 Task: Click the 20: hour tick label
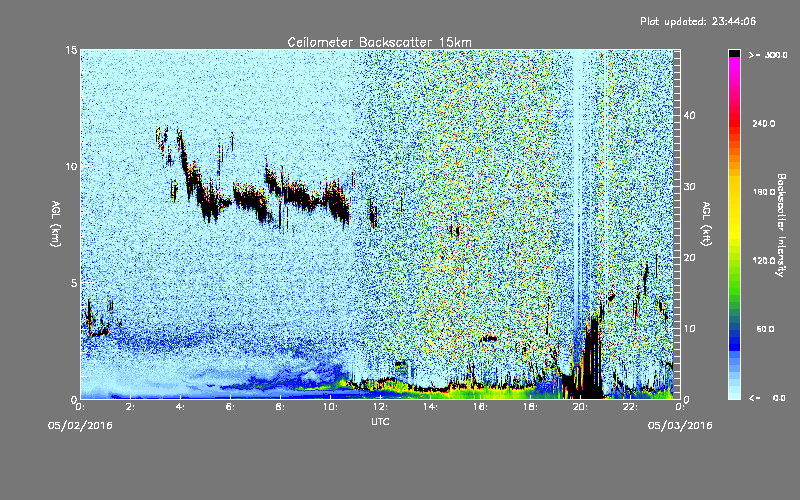[581, 407]
